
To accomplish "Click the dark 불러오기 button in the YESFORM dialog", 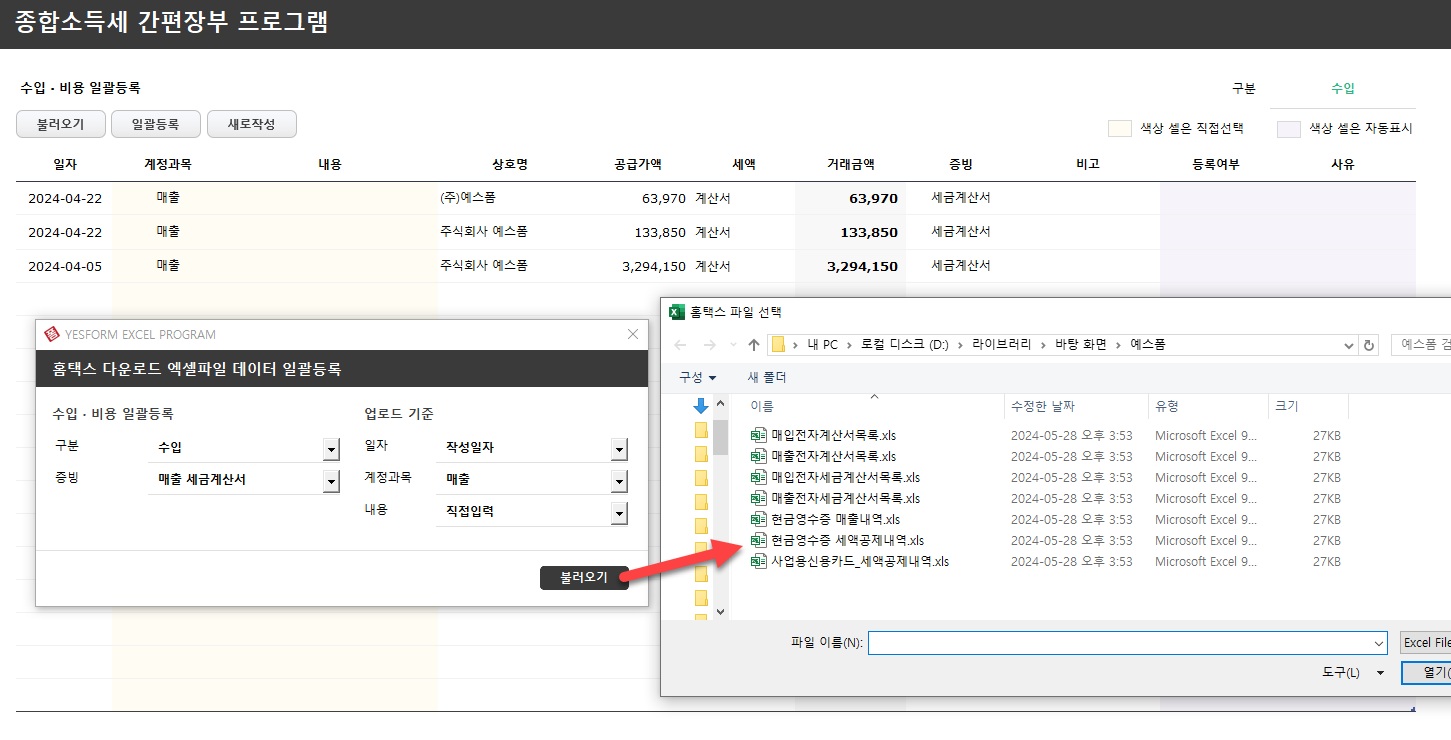I will [x=584, y=578].
